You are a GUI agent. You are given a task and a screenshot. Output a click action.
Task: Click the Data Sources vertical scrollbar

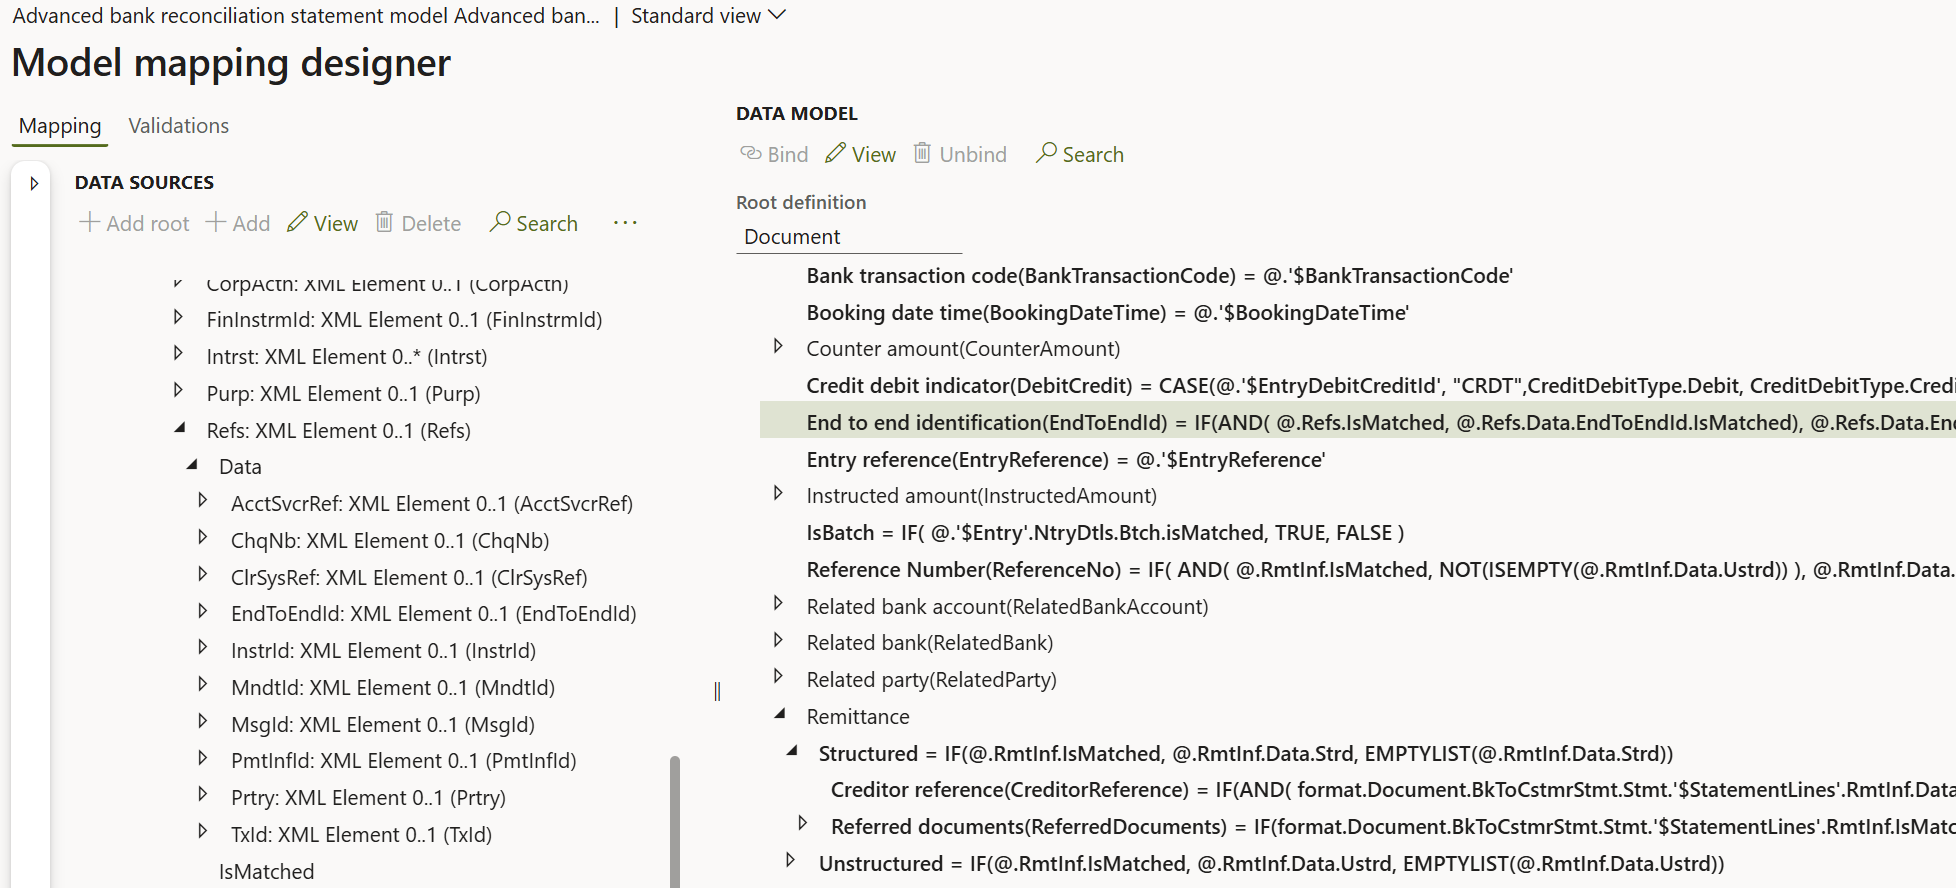(675, 820)
